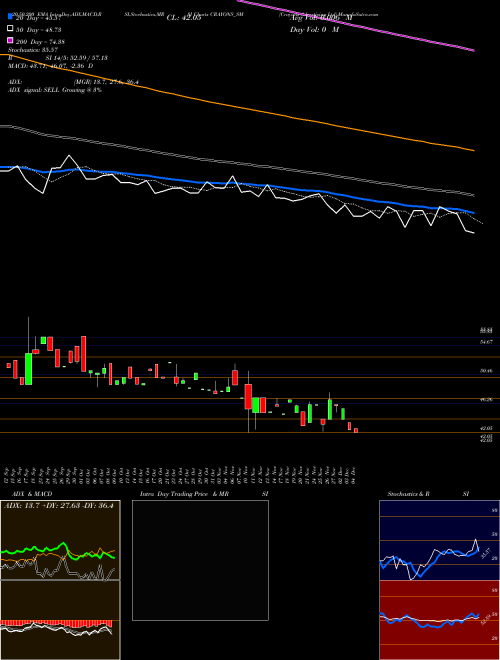
Task: Click the white 50 Day EMA legend swatch
Action: pos(10,29)
